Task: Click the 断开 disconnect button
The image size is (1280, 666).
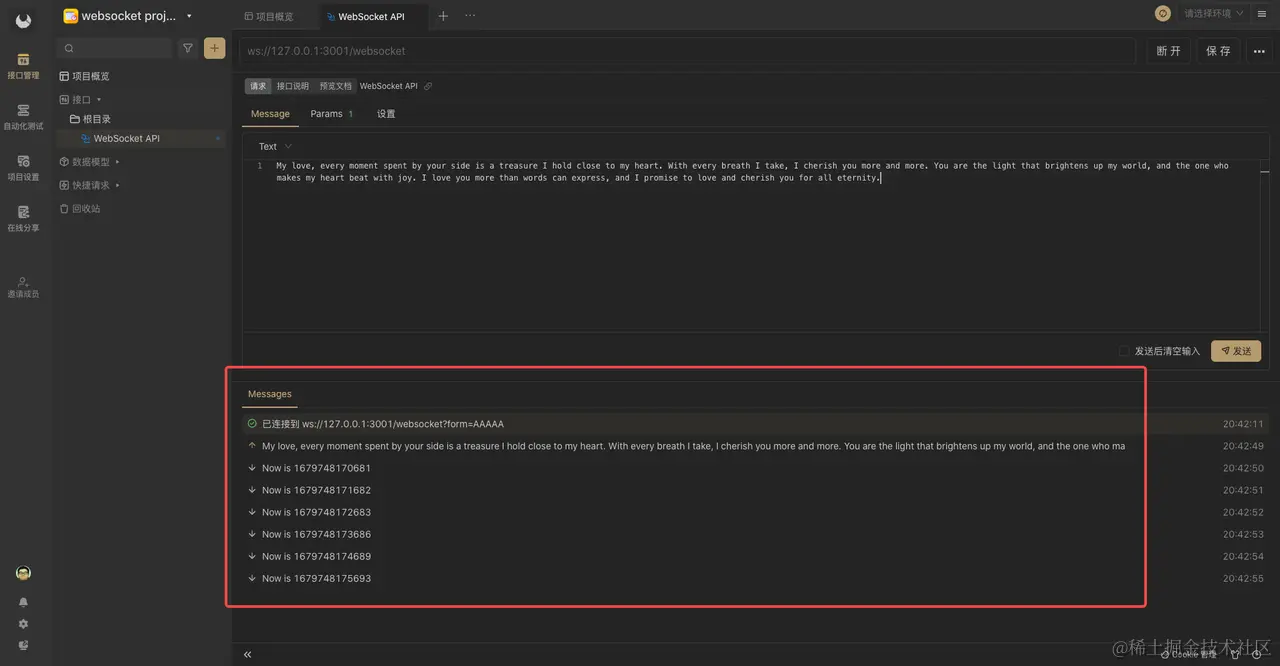Action: click(x=1167, y=50)
